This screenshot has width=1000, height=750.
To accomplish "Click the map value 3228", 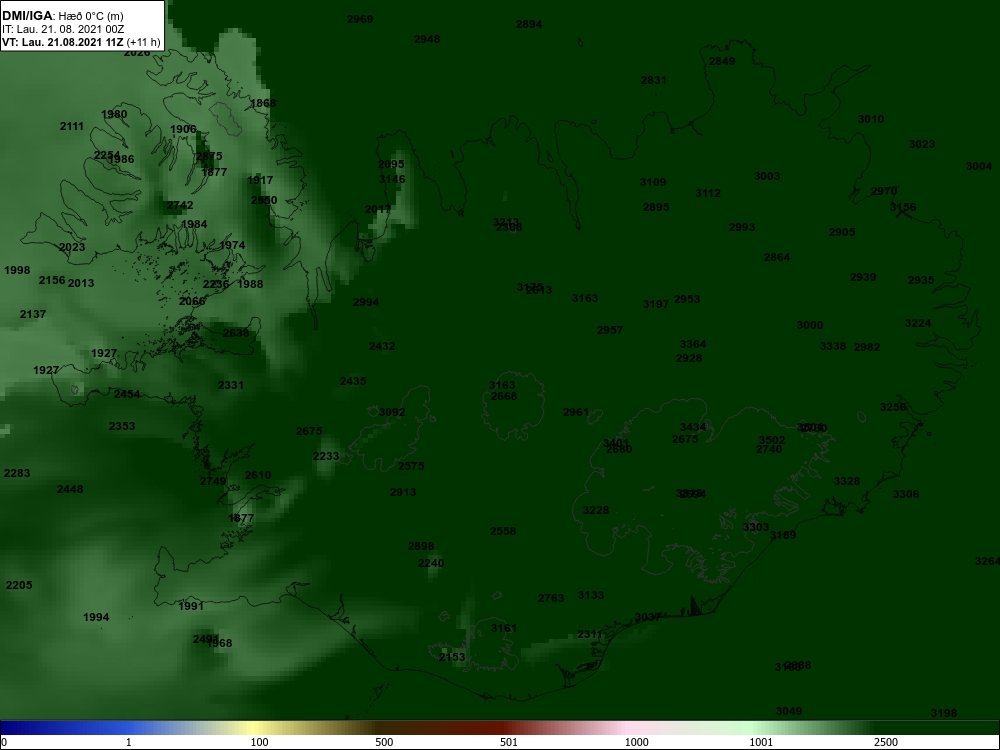I will click(596, 510).
